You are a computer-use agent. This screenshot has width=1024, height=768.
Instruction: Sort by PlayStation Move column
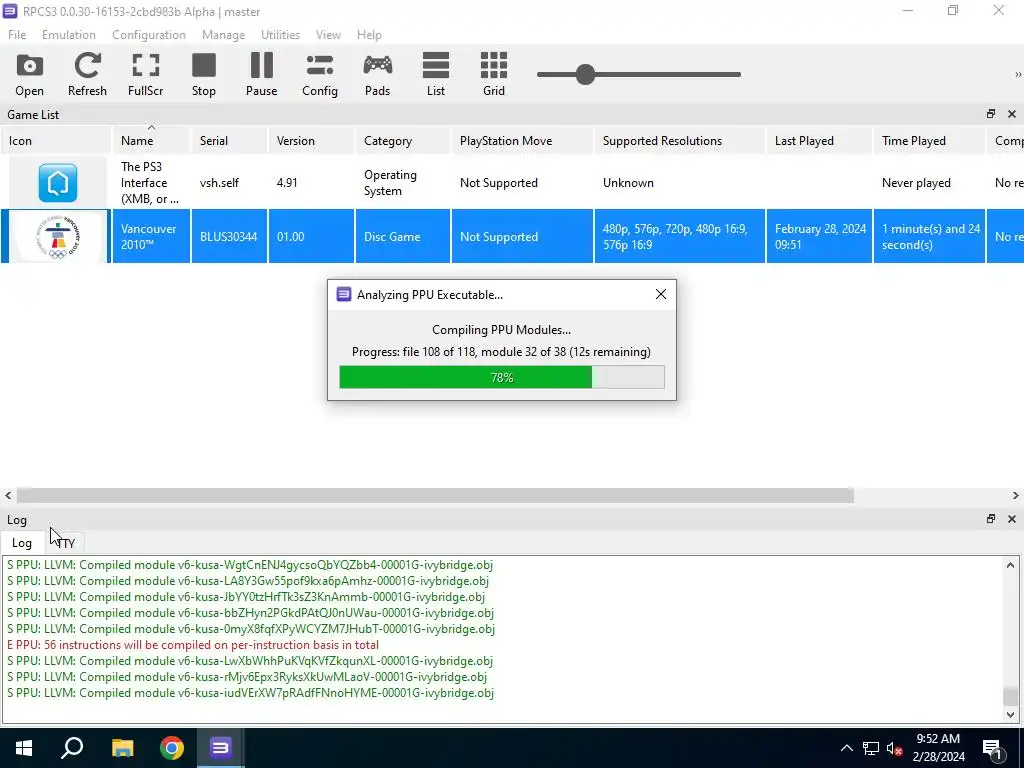pos(522,140)
